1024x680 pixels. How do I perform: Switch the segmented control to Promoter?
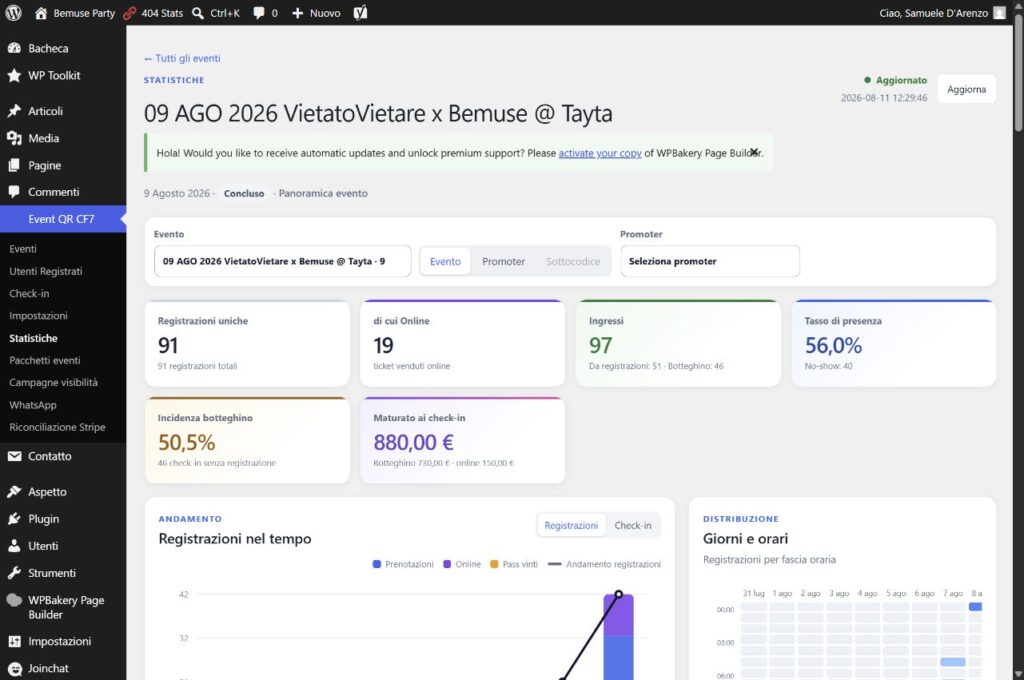pyautogui.click(x=504, y=261)
